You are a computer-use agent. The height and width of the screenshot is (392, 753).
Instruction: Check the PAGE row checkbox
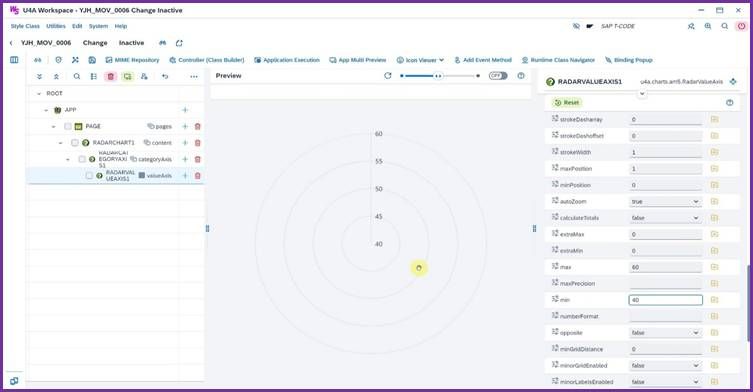pyautogui.click(x=68, y=126)
